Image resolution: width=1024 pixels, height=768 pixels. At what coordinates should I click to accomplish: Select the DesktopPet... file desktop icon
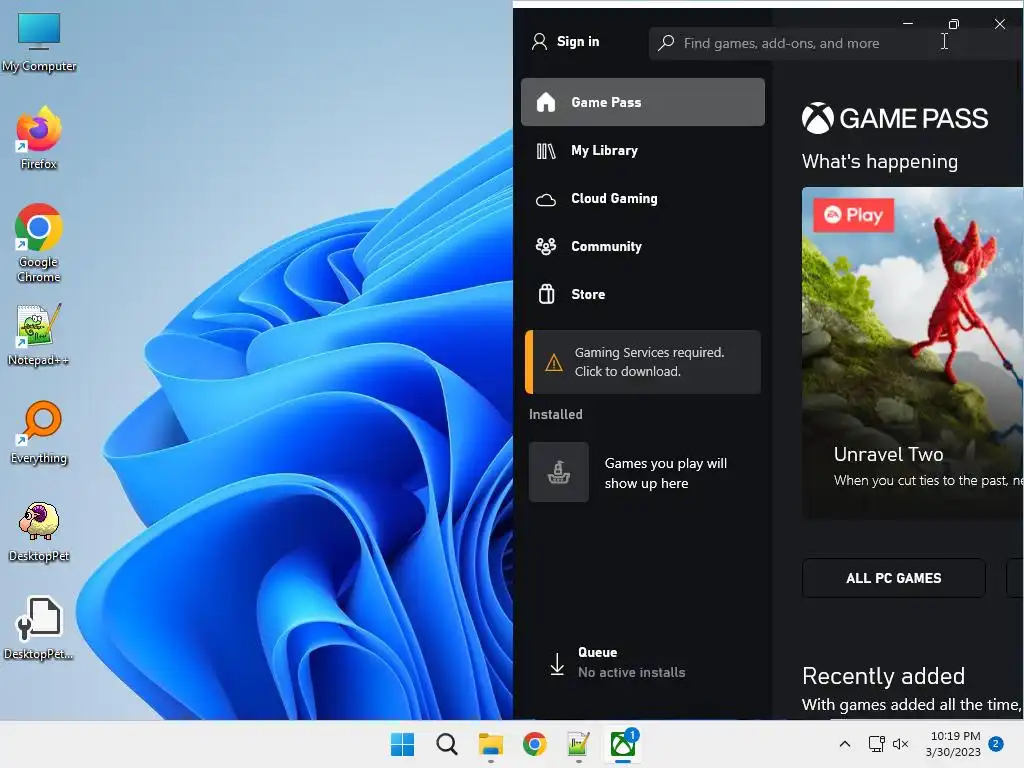pos(39,628)
